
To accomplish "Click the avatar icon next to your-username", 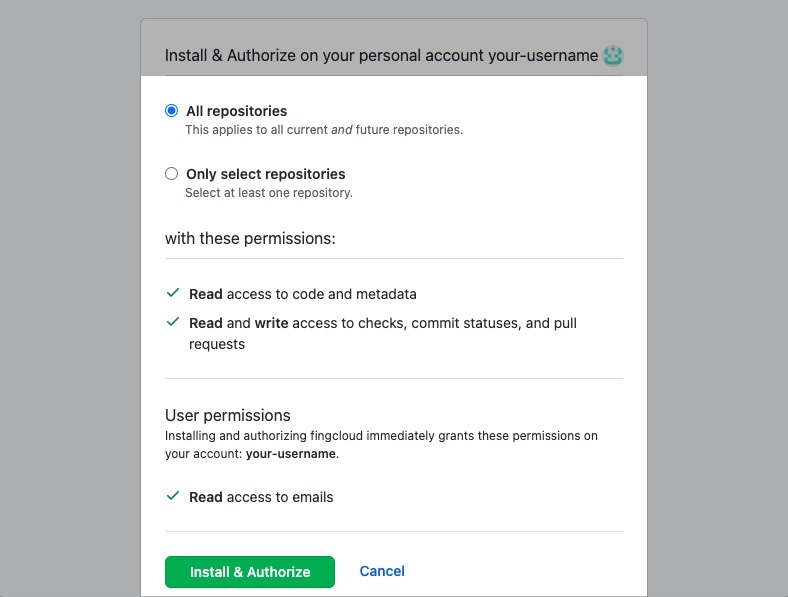I will 614,55.
